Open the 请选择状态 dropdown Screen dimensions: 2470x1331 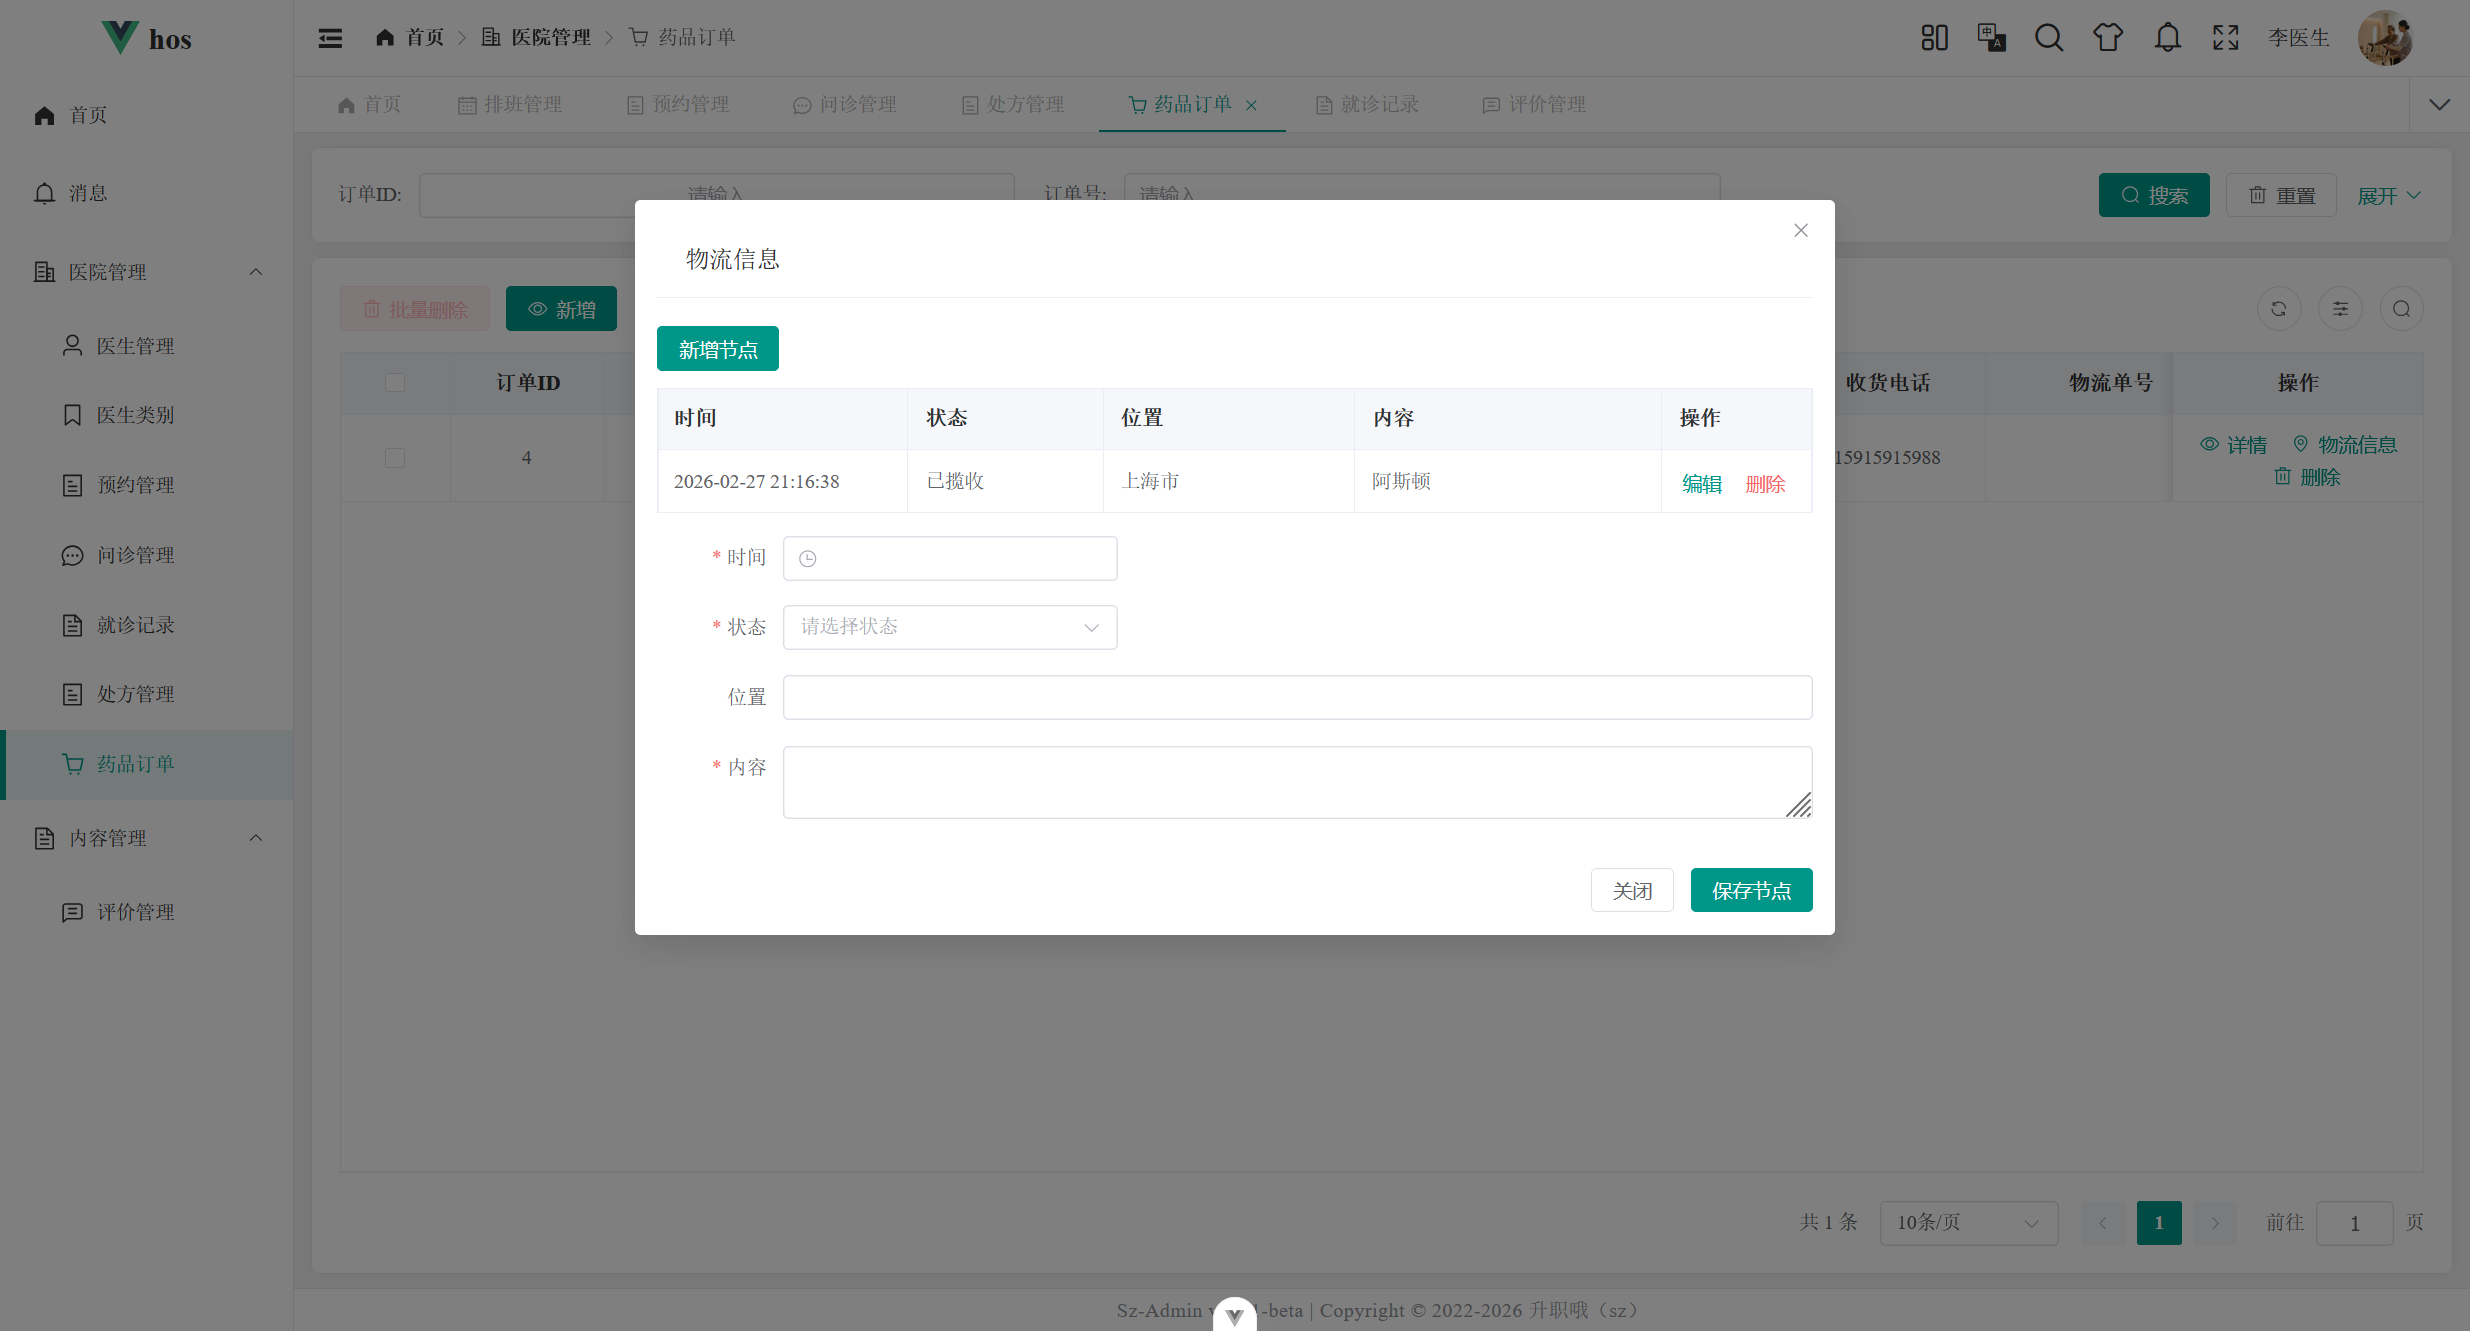[949, 627]
